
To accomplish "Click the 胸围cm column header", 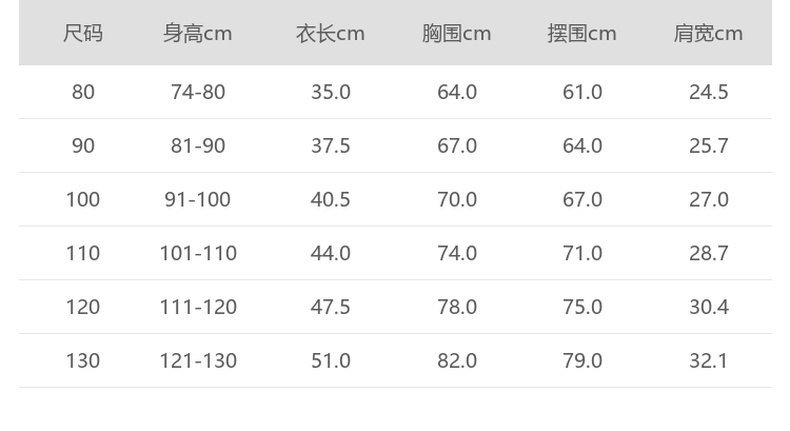I will (456, 34).
